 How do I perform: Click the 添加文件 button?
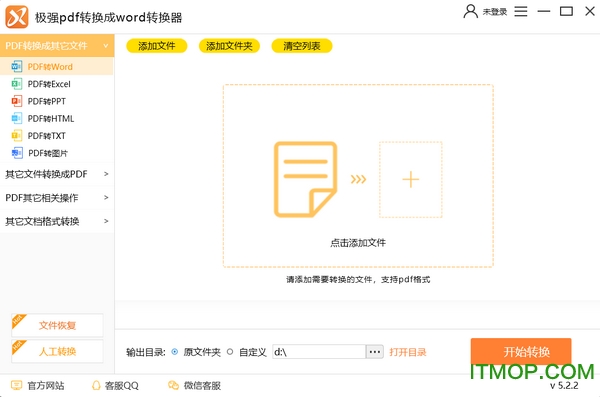[x=157, y=46]
